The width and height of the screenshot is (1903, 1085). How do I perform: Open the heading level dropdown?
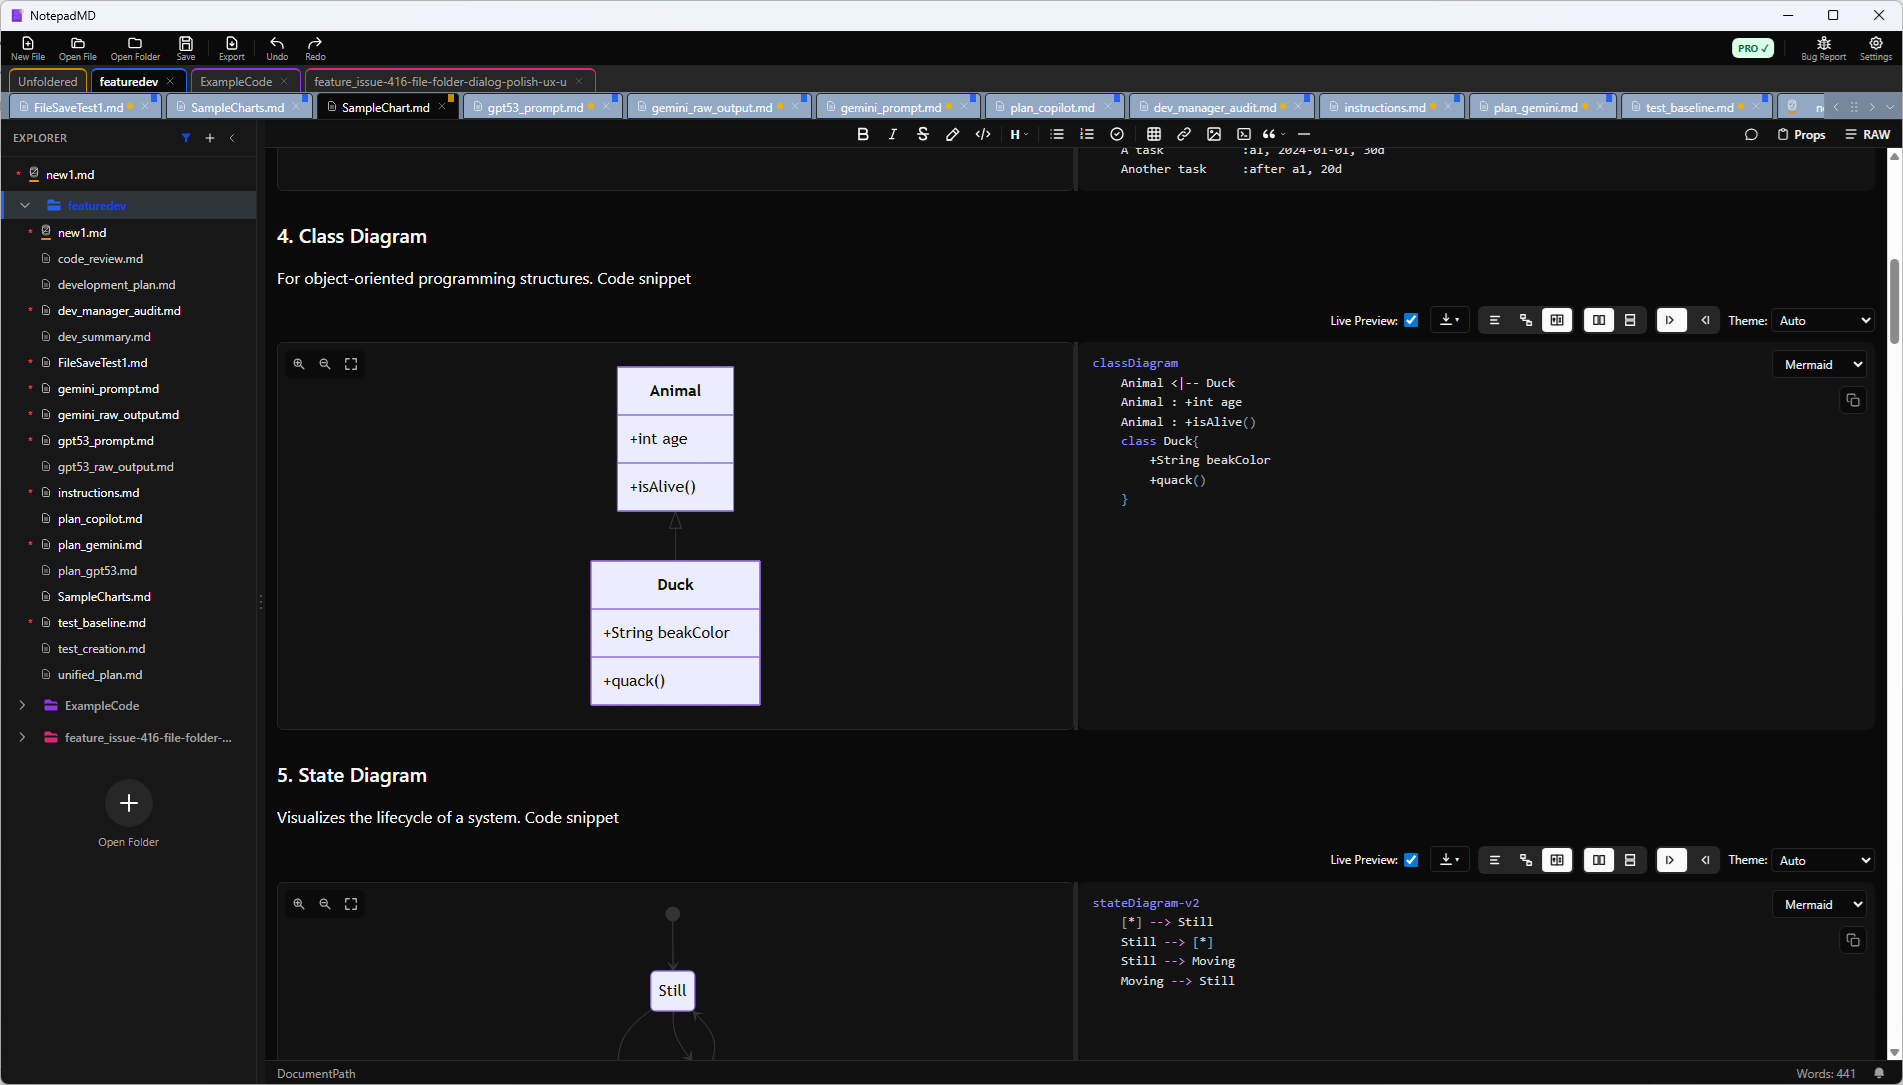tap(1019, 134)
